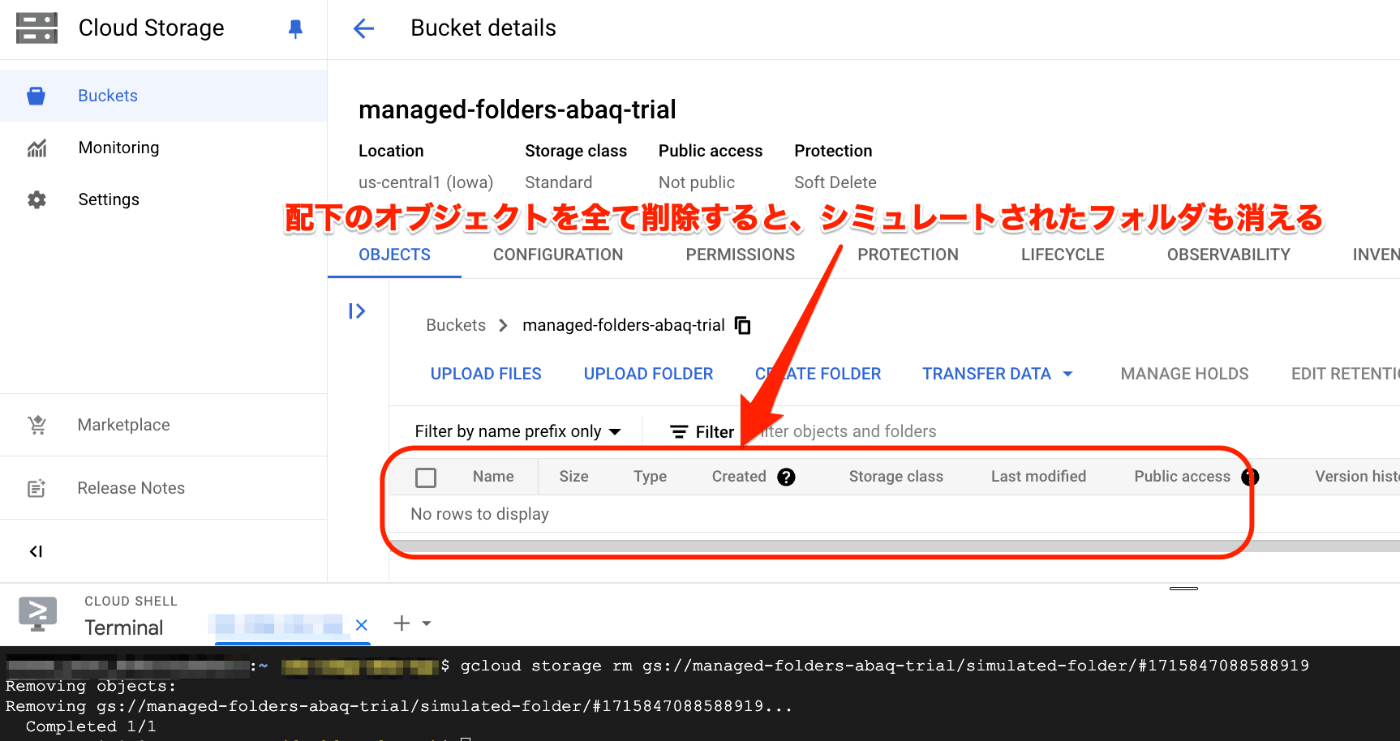Screen dimensions: 1400x741
Task: Click the table horizontal scrollbar
Action: point(894,547)
